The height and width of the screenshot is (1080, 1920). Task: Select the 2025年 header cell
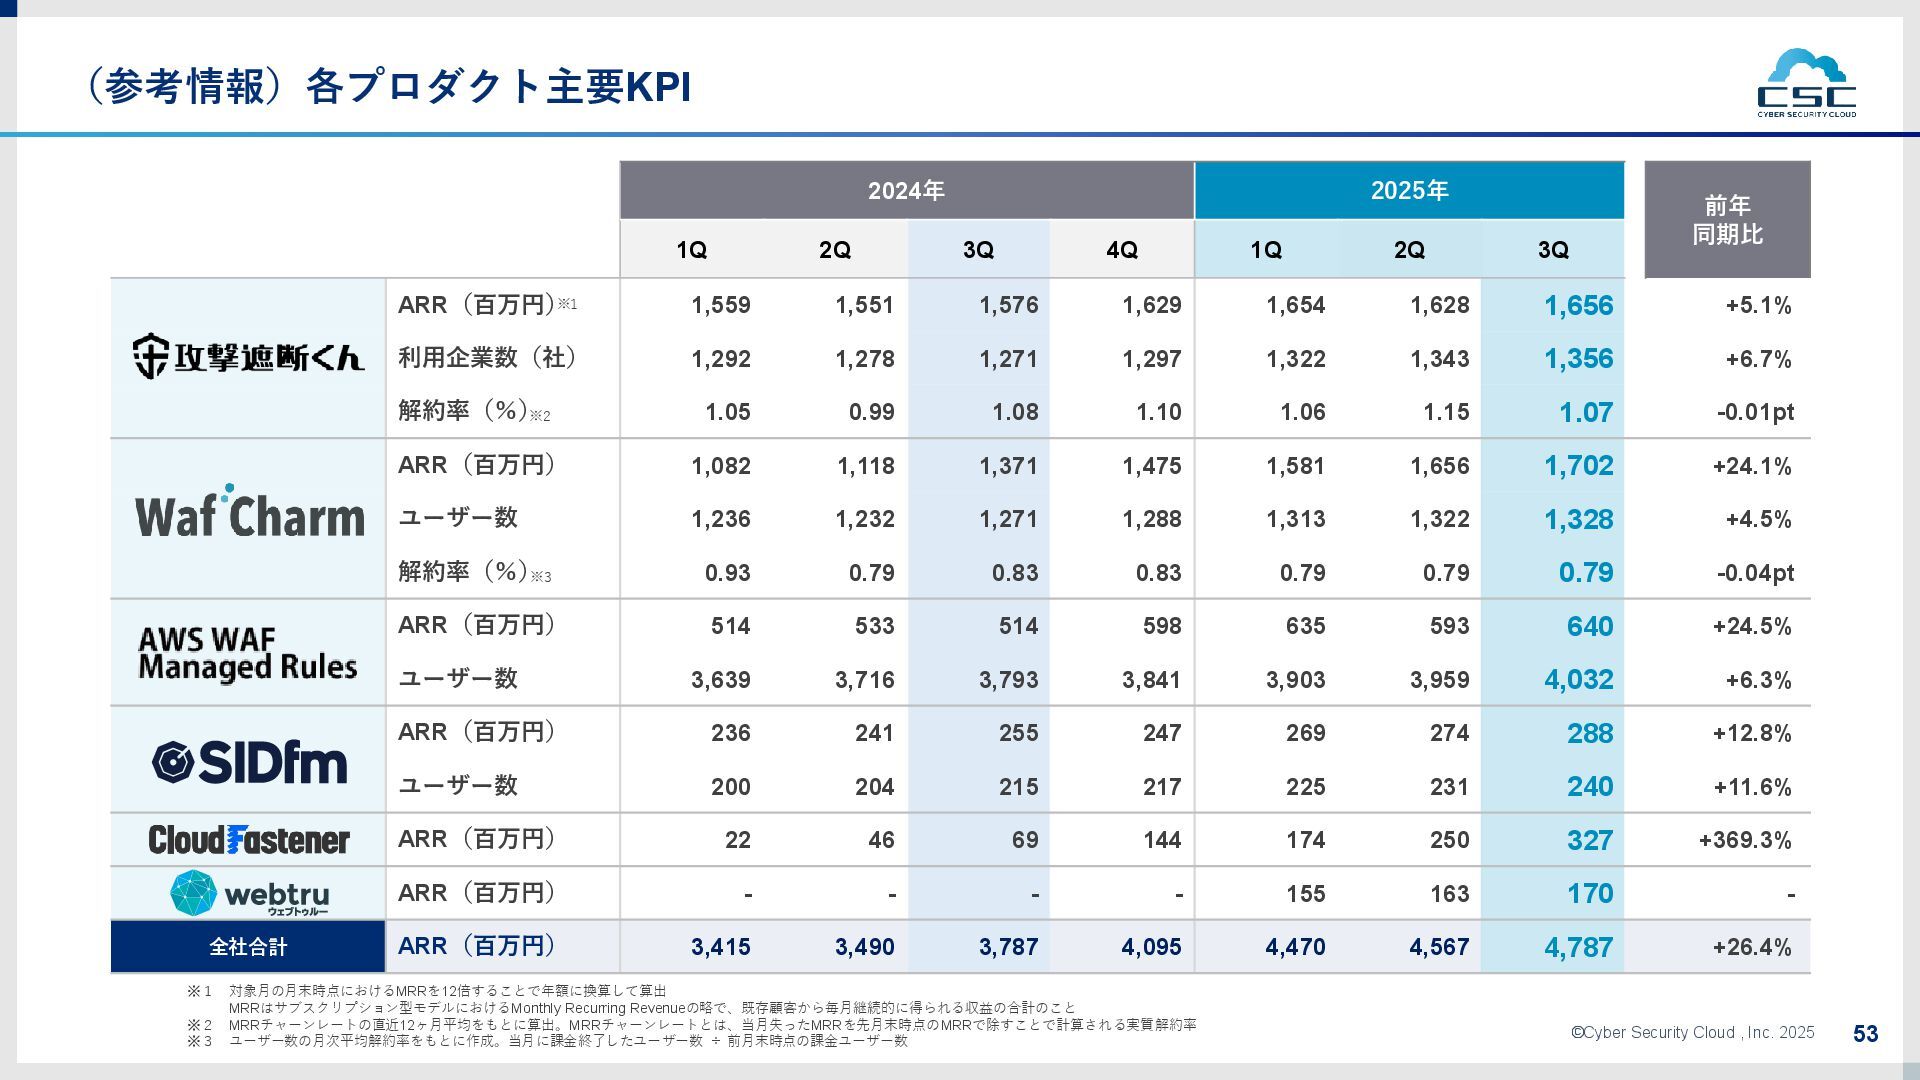coord(1409,190)
